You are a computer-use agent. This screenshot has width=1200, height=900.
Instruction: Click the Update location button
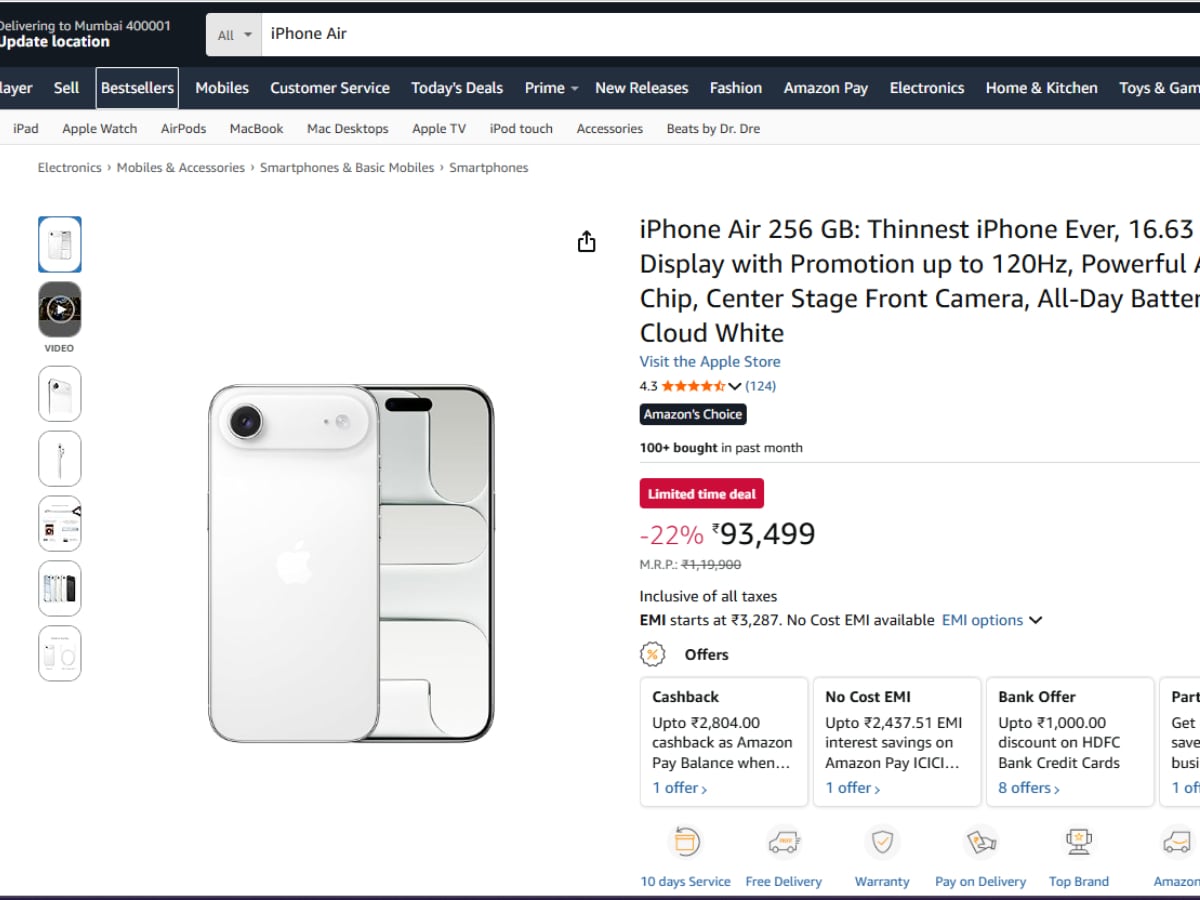pos(54,42)
